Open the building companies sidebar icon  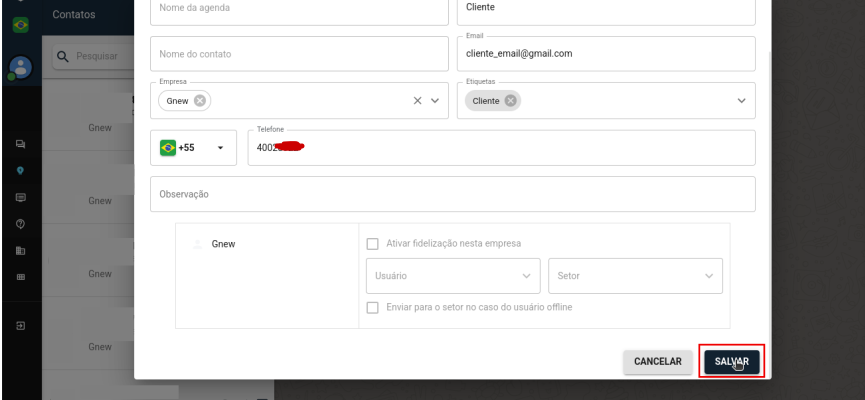(x=20, y=250)
